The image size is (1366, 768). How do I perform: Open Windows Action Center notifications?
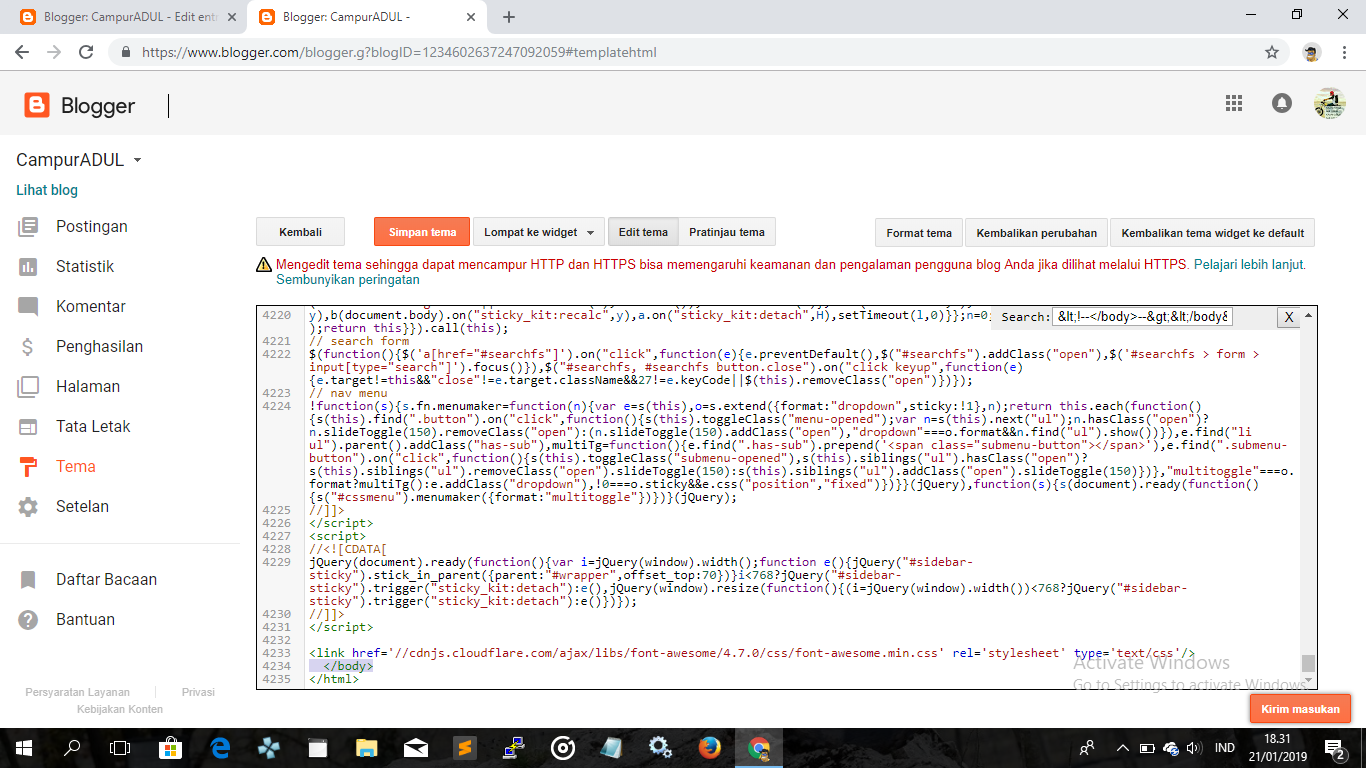pyautogui.click(x=1335, y=748)
